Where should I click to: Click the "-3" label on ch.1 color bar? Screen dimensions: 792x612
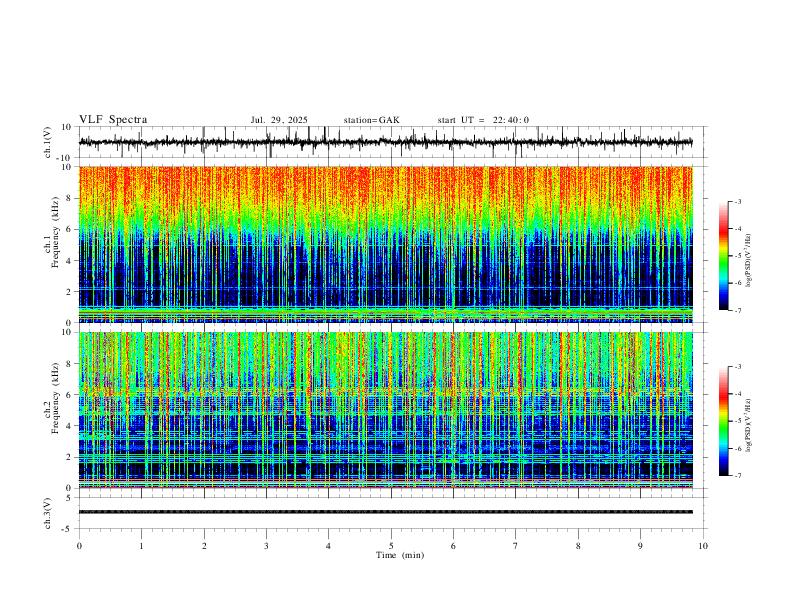click(x=738, y=201)
